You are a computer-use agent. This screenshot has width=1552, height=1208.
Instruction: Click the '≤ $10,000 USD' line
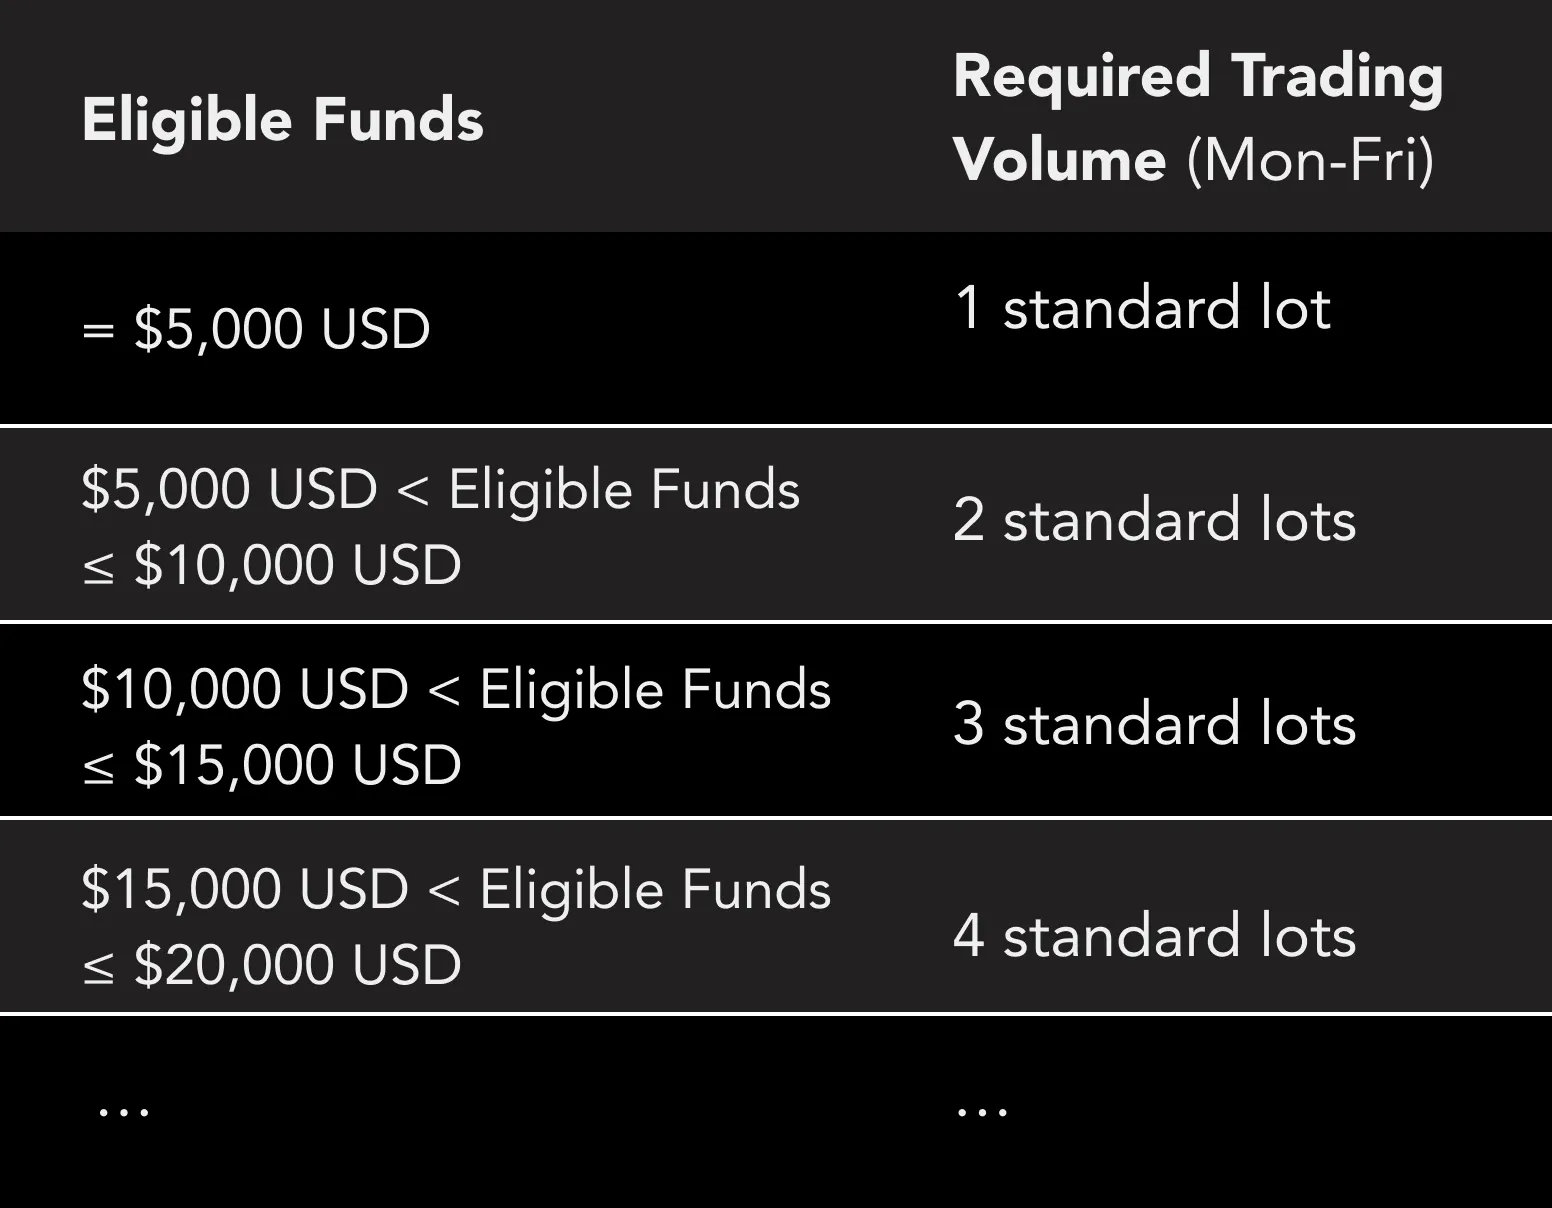coord(271,565)
